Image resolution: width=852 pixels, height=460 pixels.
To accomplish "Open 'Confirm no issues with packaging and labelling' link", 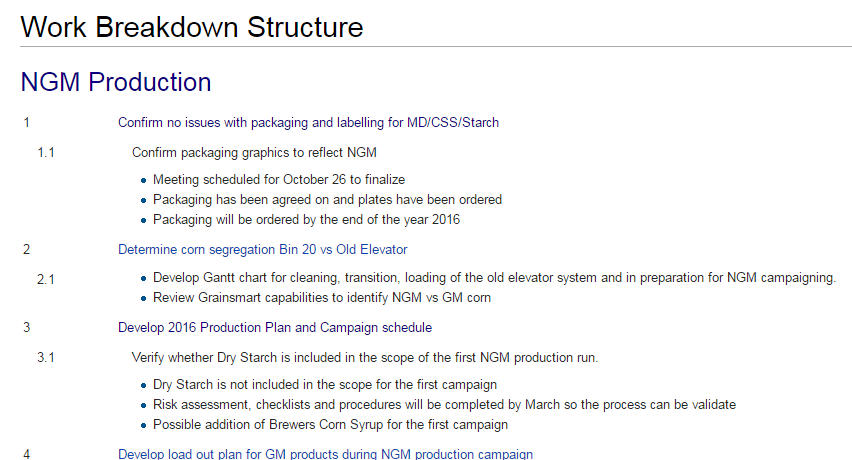I will (308, 123).
